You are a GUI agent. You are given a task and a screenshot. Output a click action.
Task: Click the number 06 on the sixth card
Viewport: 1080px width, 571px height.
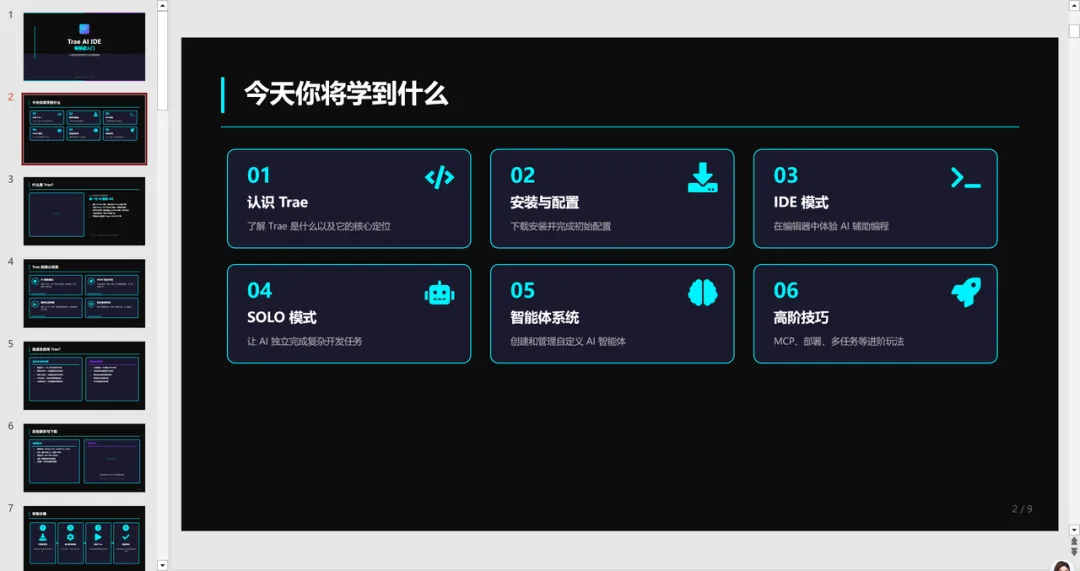tap(786, 291)
